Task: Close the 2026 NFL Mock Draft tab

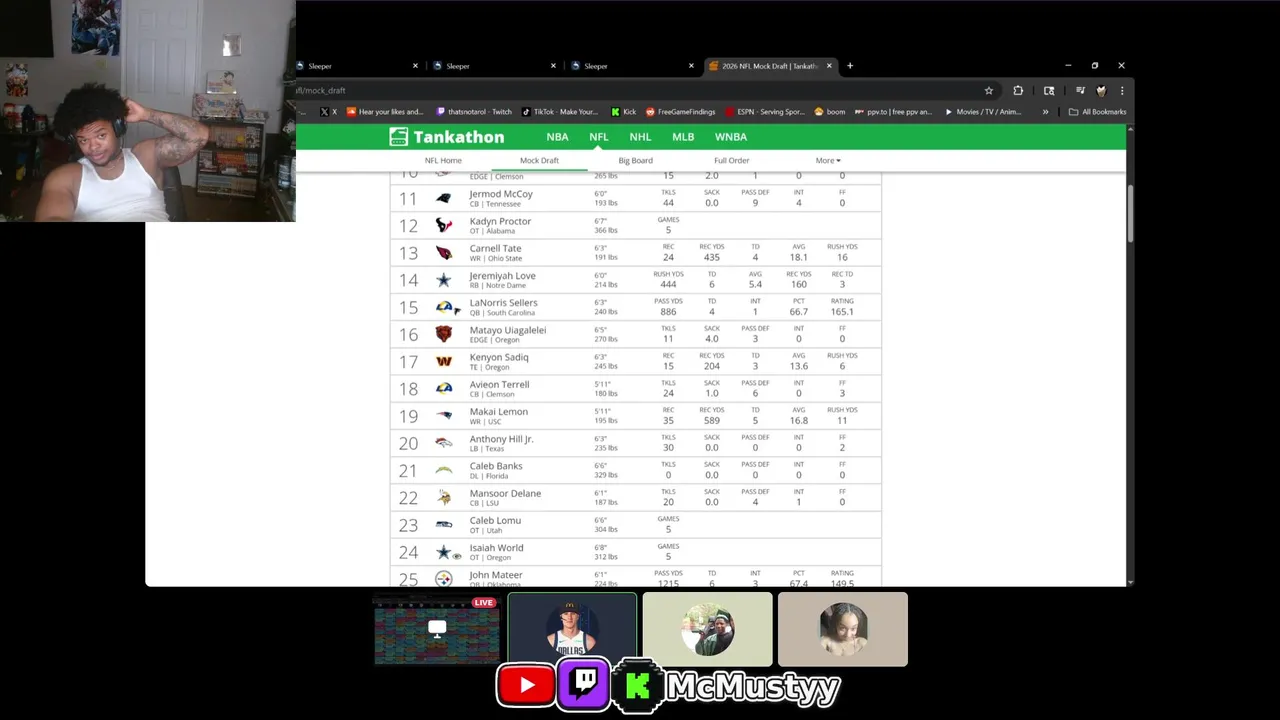Action: [x=829, y=66]
